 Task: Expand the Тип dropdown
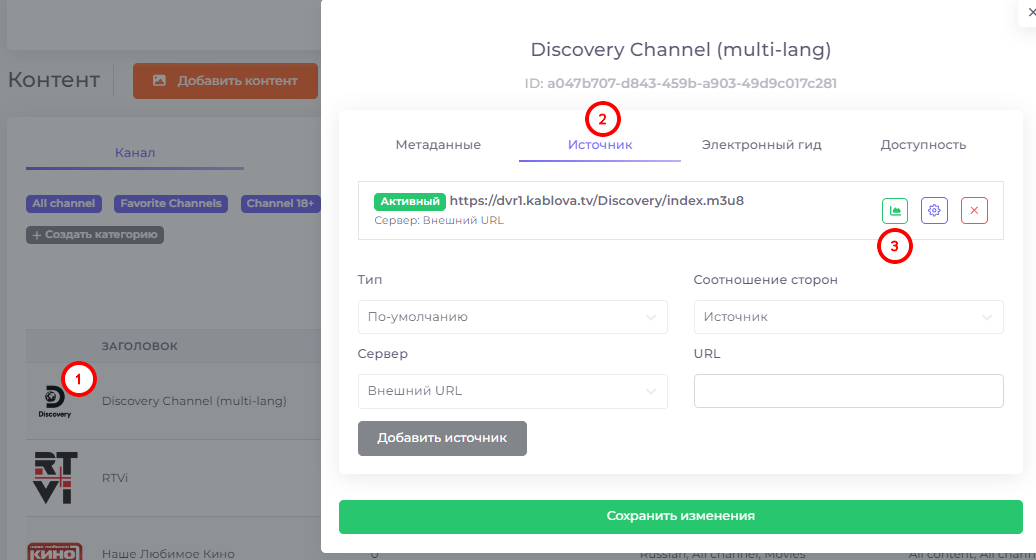tap(513, 317)
